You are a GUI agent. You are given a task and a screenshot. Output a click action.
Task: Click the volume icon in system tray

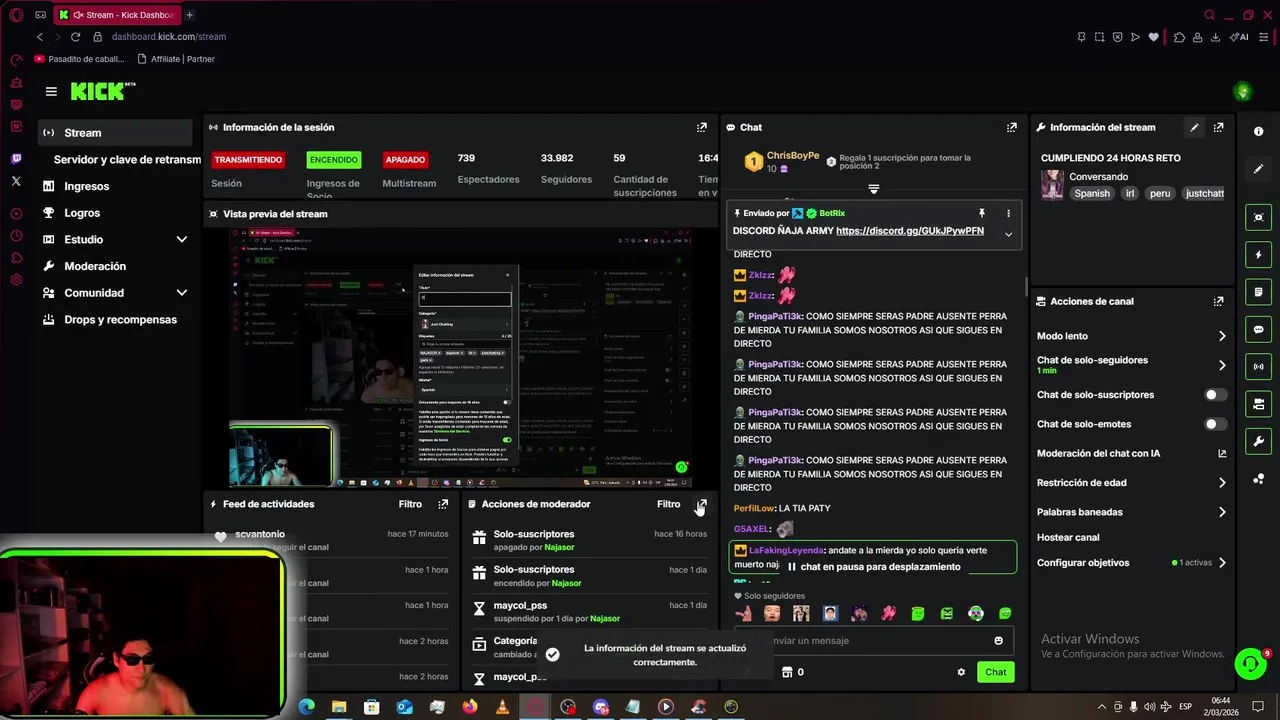(x=1150, y=707)
